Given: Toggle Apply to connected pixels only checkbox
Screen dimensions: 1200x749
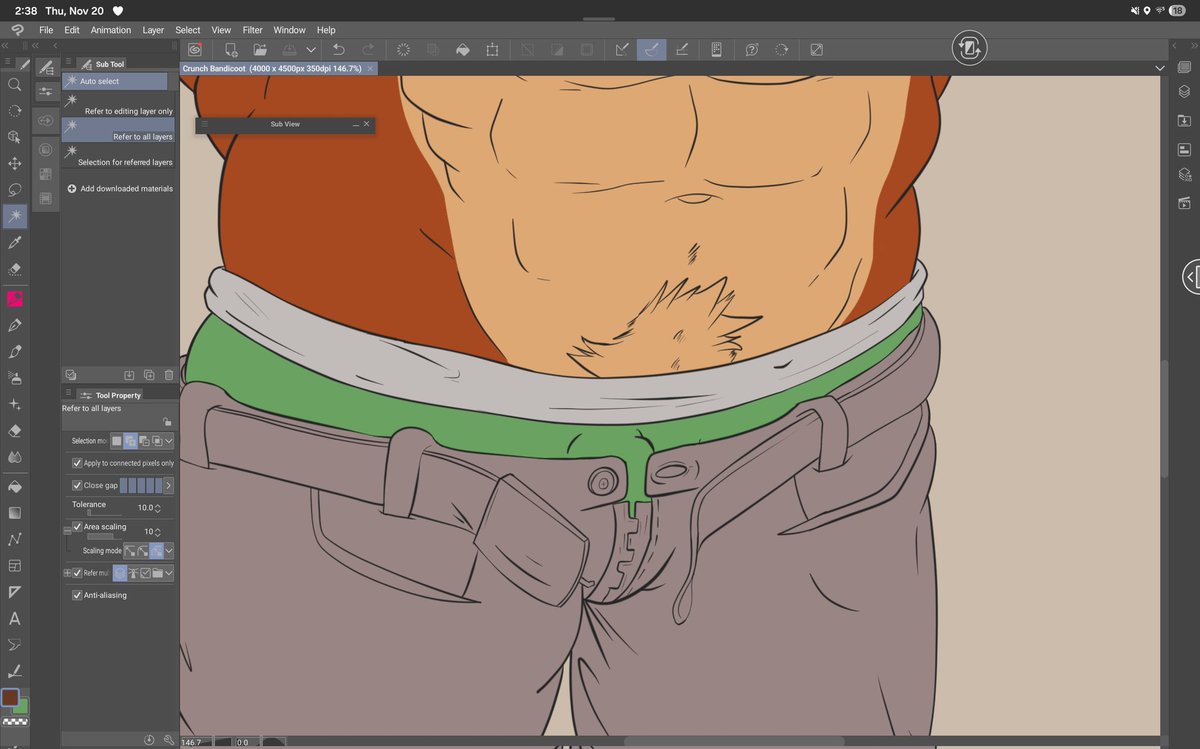Looking at the screenshot, I should pos(77,463).
